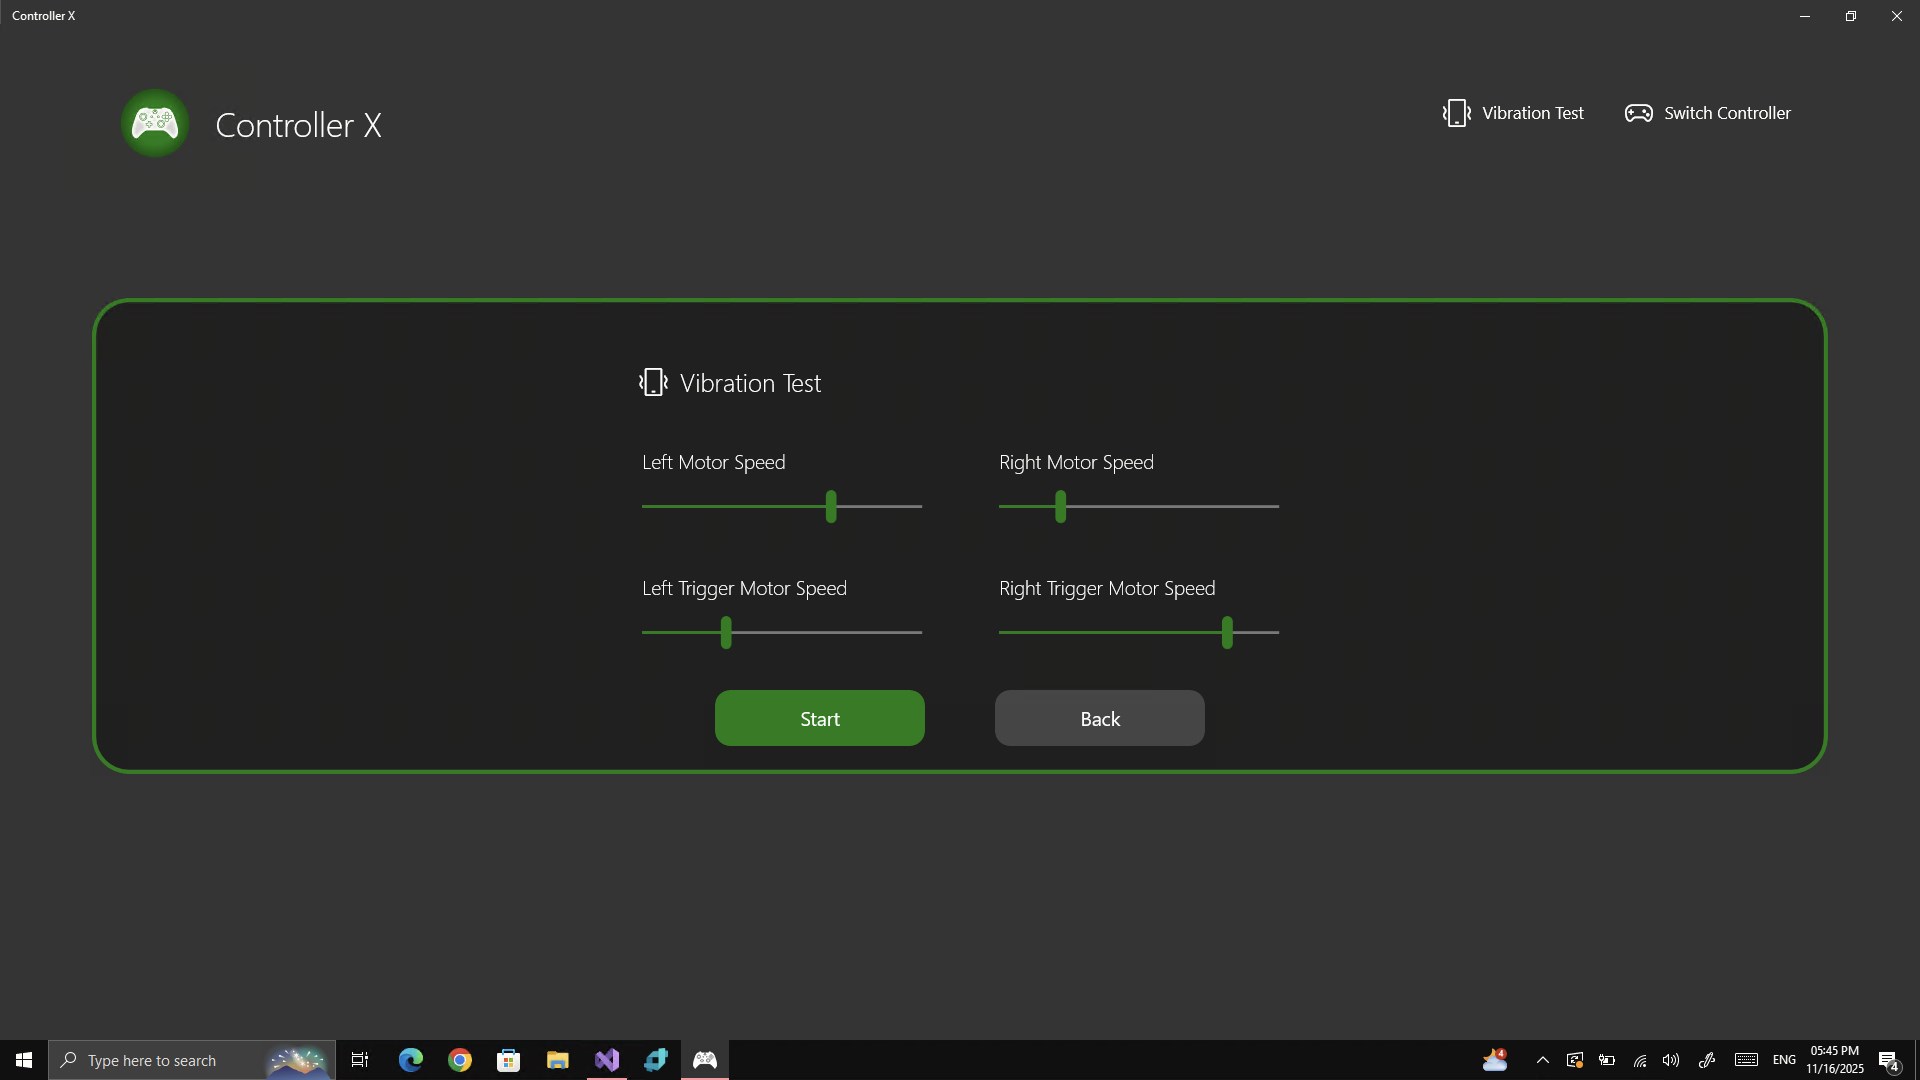Expand hidden icons in the system tray
This screenshot has width=1920, height=1080.
tap(1543, 1061)
